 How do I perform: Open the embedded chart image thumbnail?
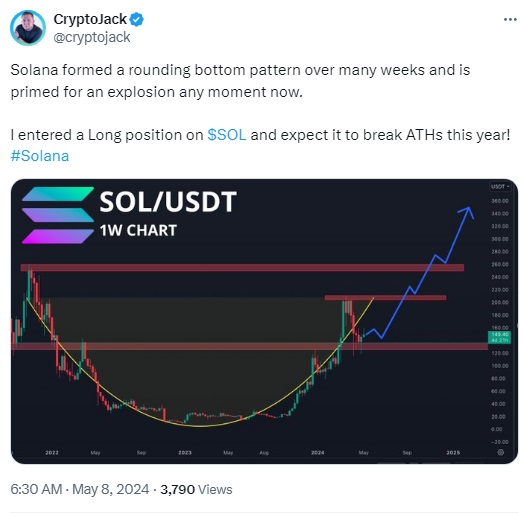tap(264, 321)
